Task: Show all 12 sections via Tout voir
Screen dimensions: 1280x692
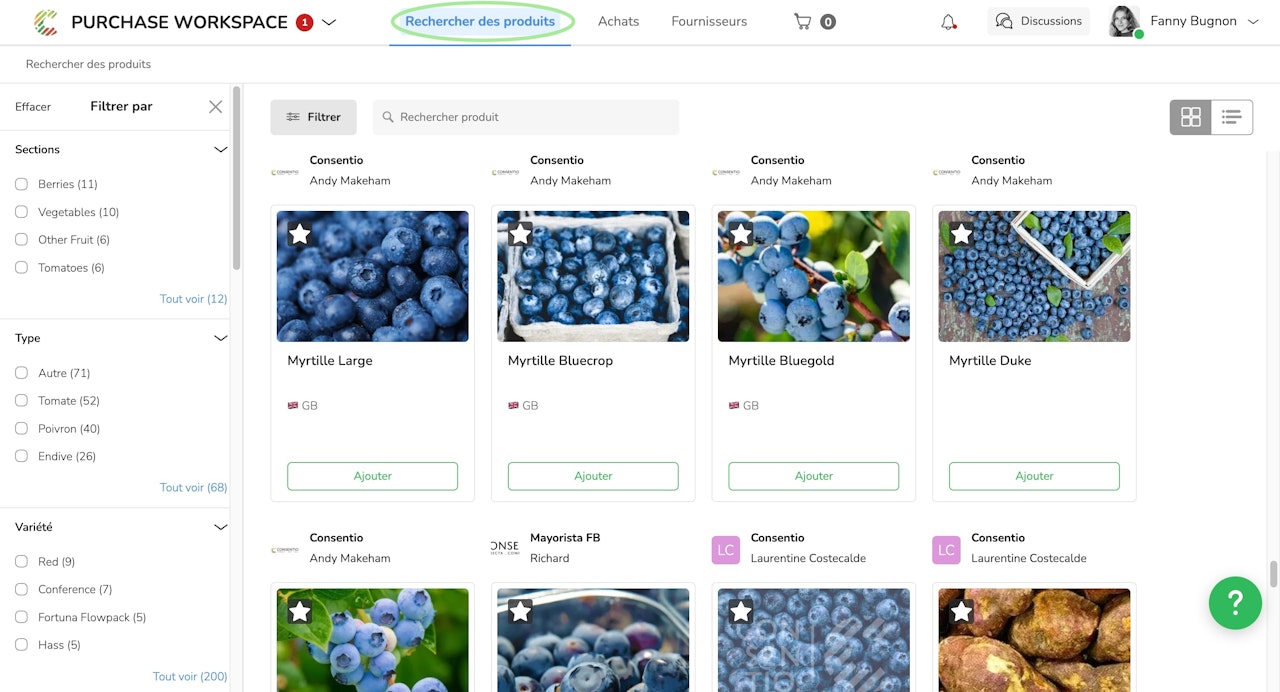Action: (x=194, y=299)
